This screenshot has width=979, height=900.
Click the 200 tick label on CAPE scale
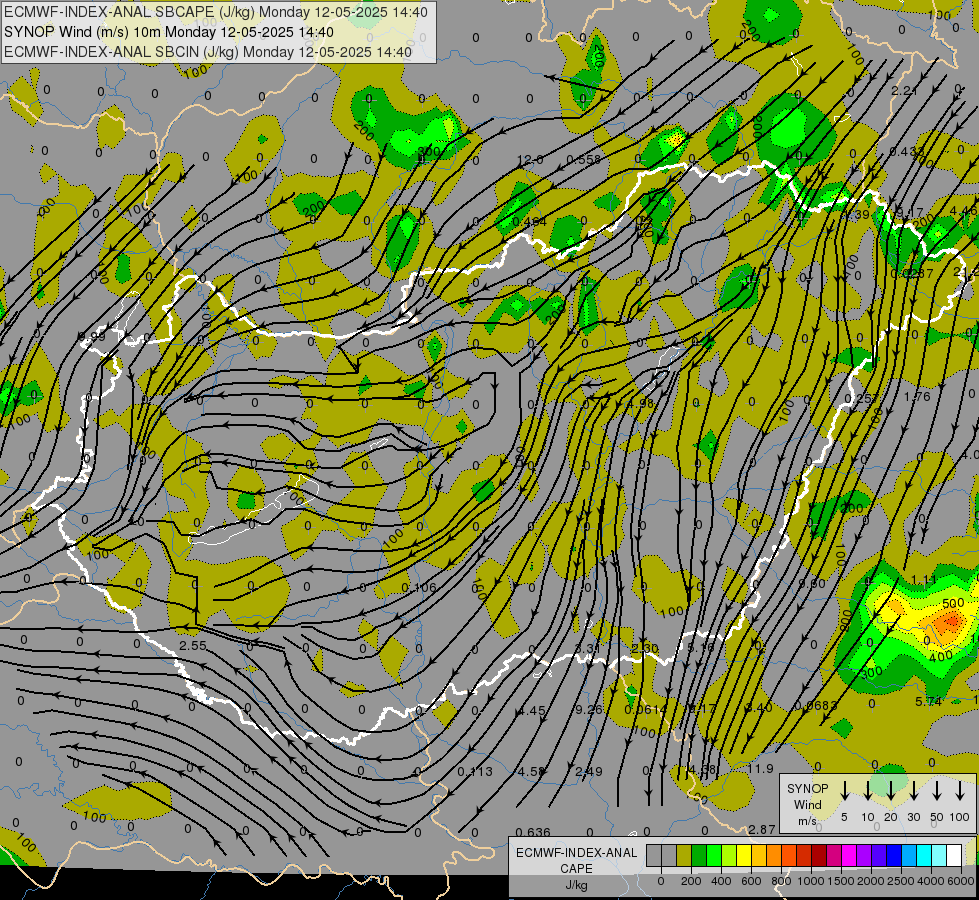pyautogui.click(x=691, y=881)
